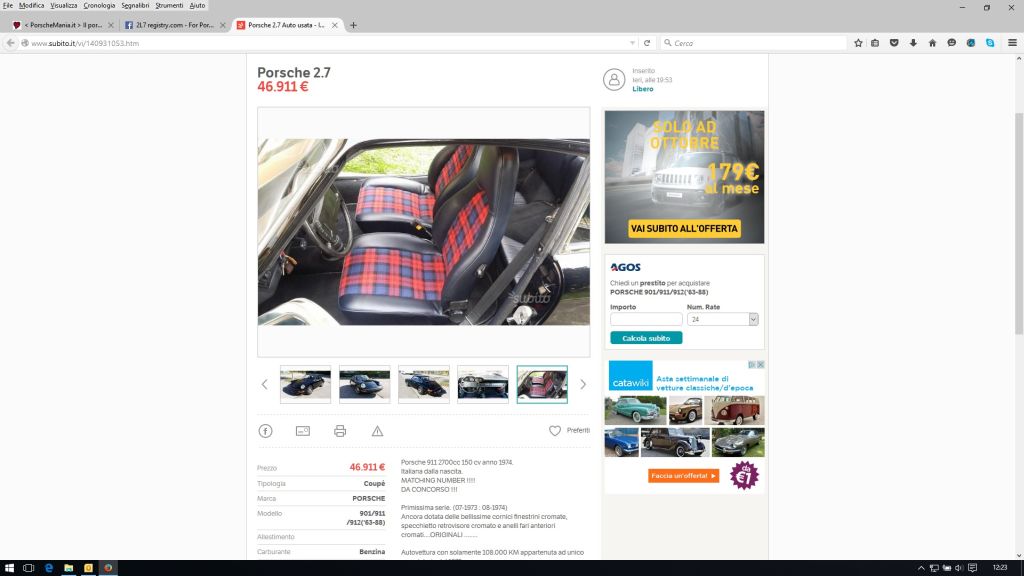The width and height of the screenshot is (1024, 576).
Task: Open the bookmarks list clipboard icon
Action: 875,43
